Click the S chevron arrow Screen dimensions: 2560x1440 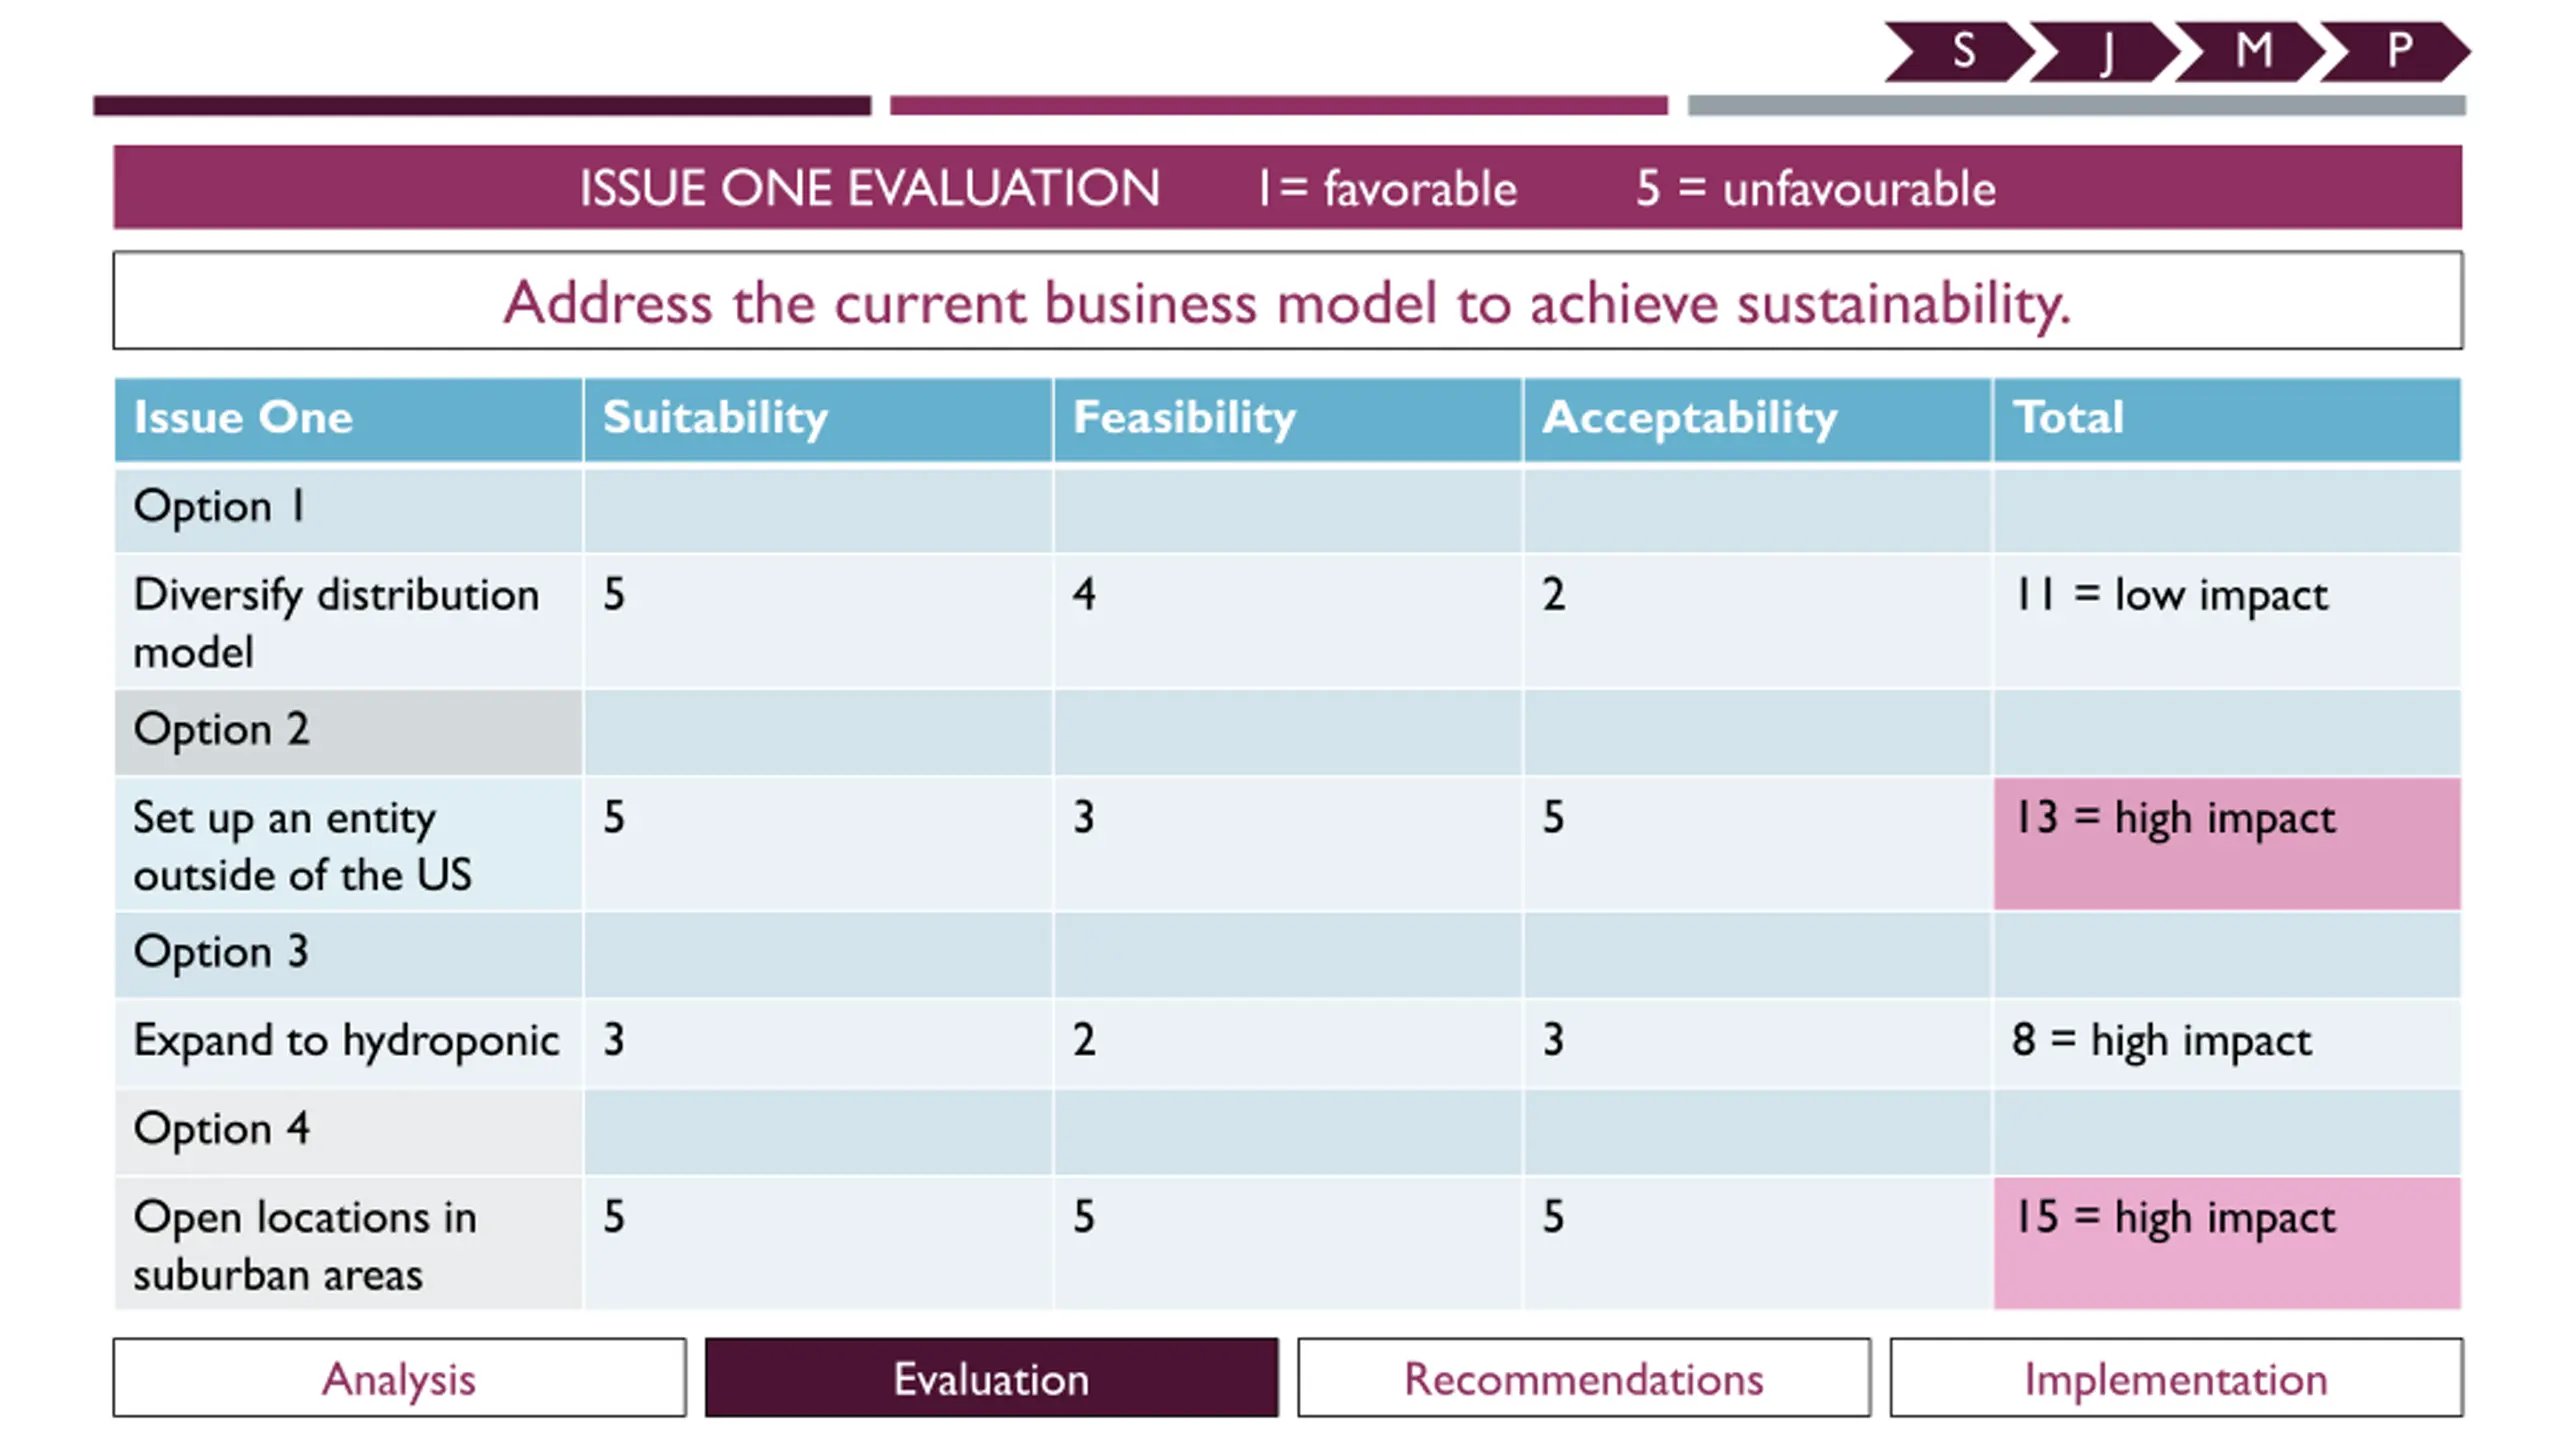click(x=1961, y=51)
